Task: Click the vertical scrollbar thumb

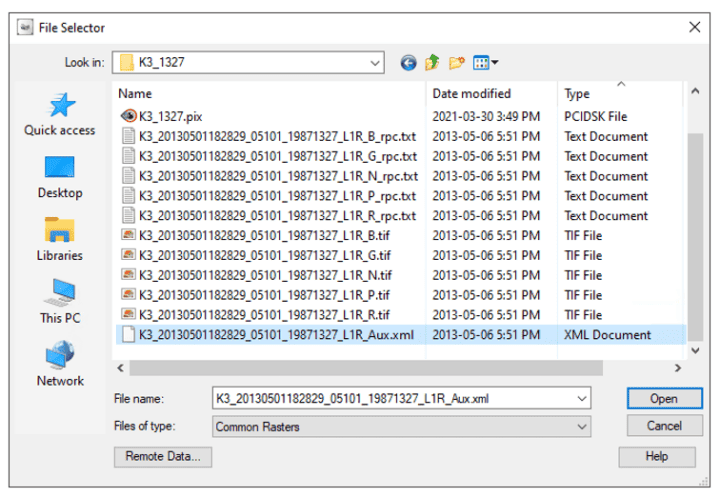Action: (x=695, y=237)
